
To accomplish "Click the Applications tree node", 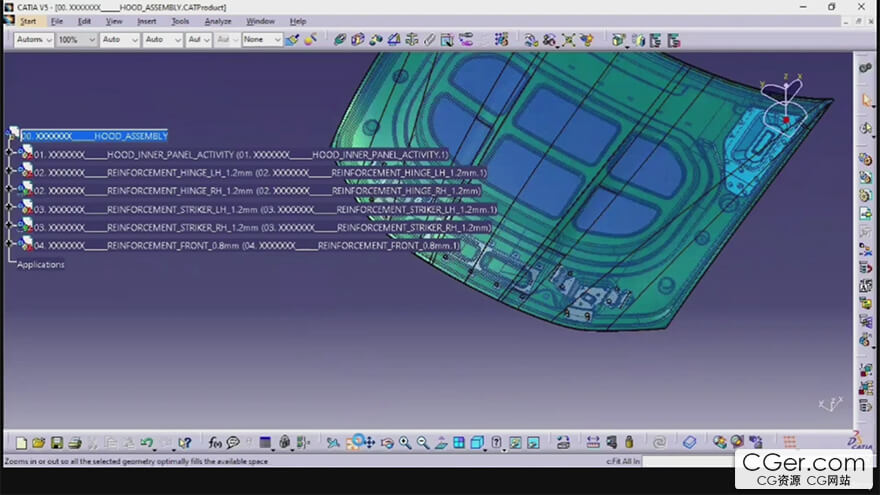I will (x=41, y=264).
